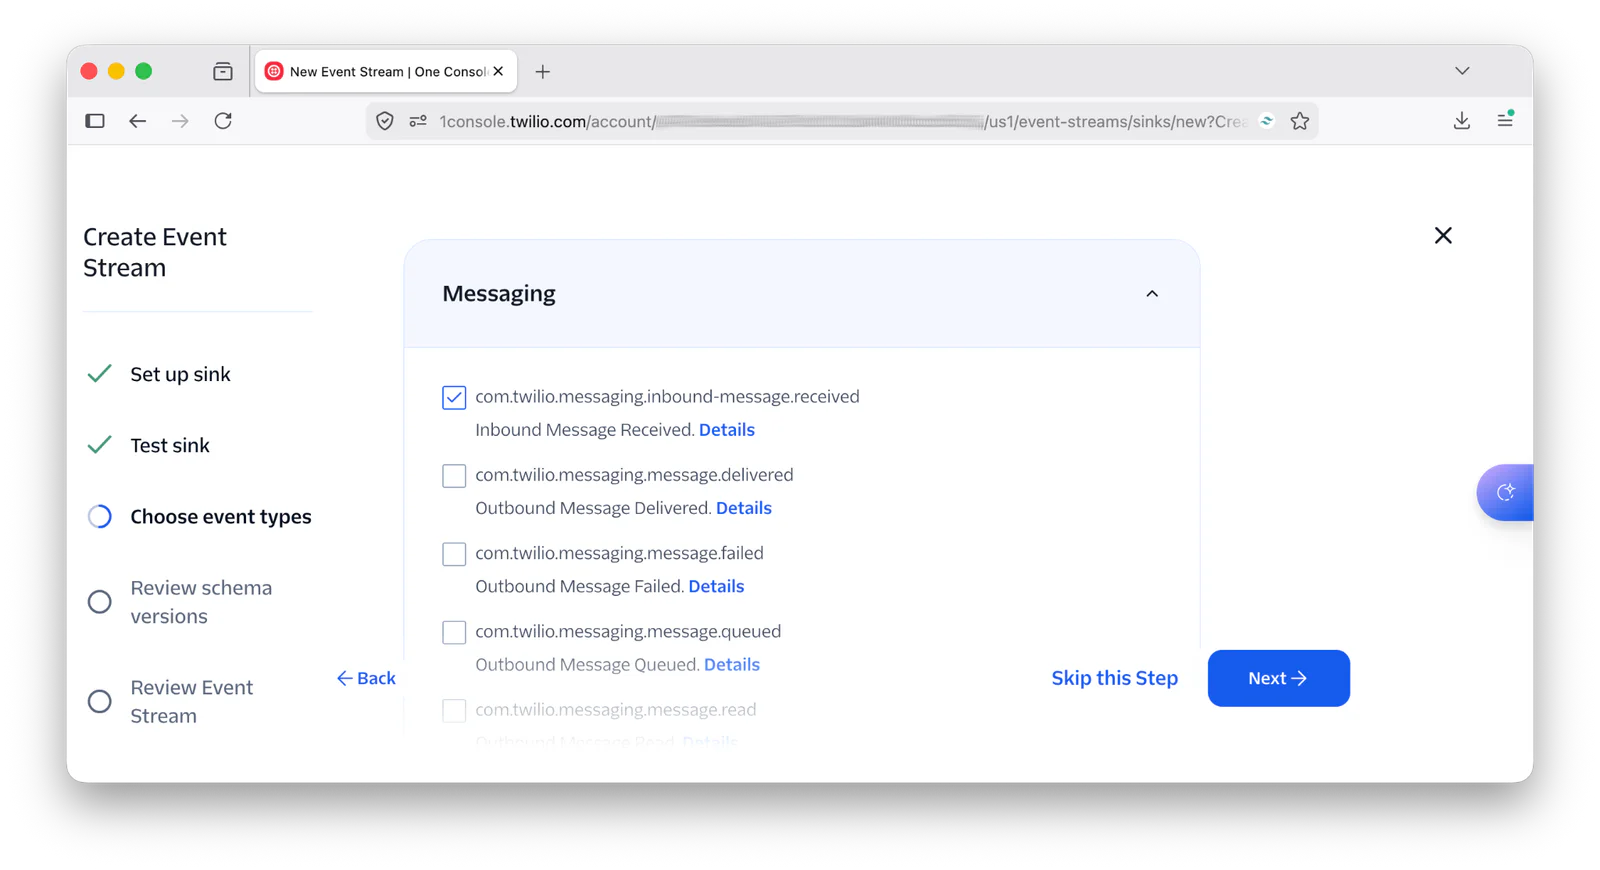Screen dimensions: 1600x870
Task: Open the tracking protection shield icon
Action: 385,121
